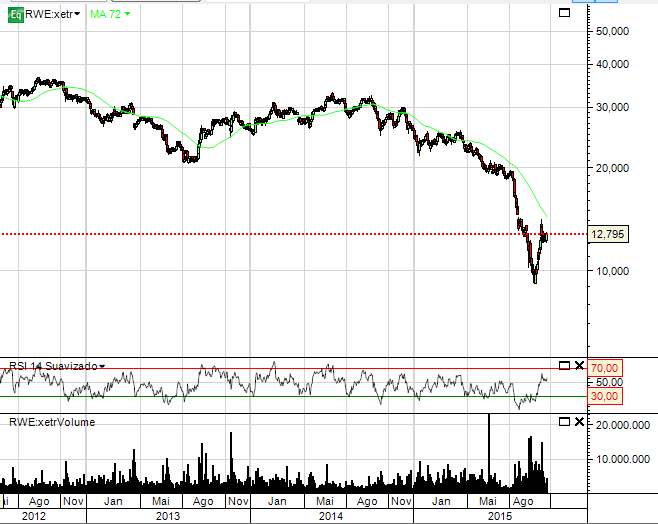Click the green Eq equity icon
Image resolution: width=658 pixels, height=524 pixels.
[x=16, y=15]
